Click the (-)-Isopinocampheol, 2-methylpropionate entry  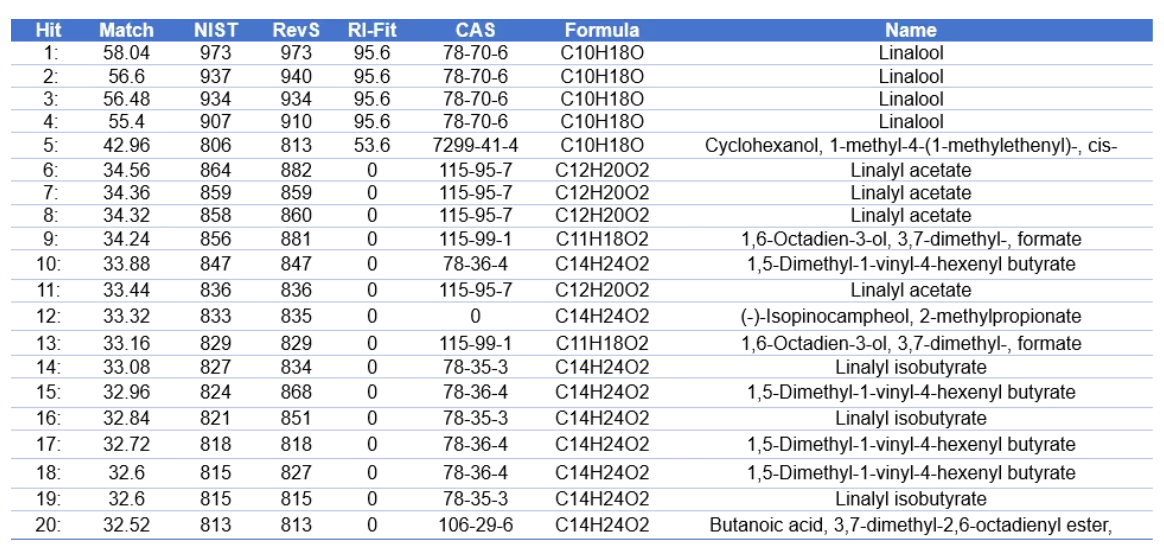[x=910, y=316]
